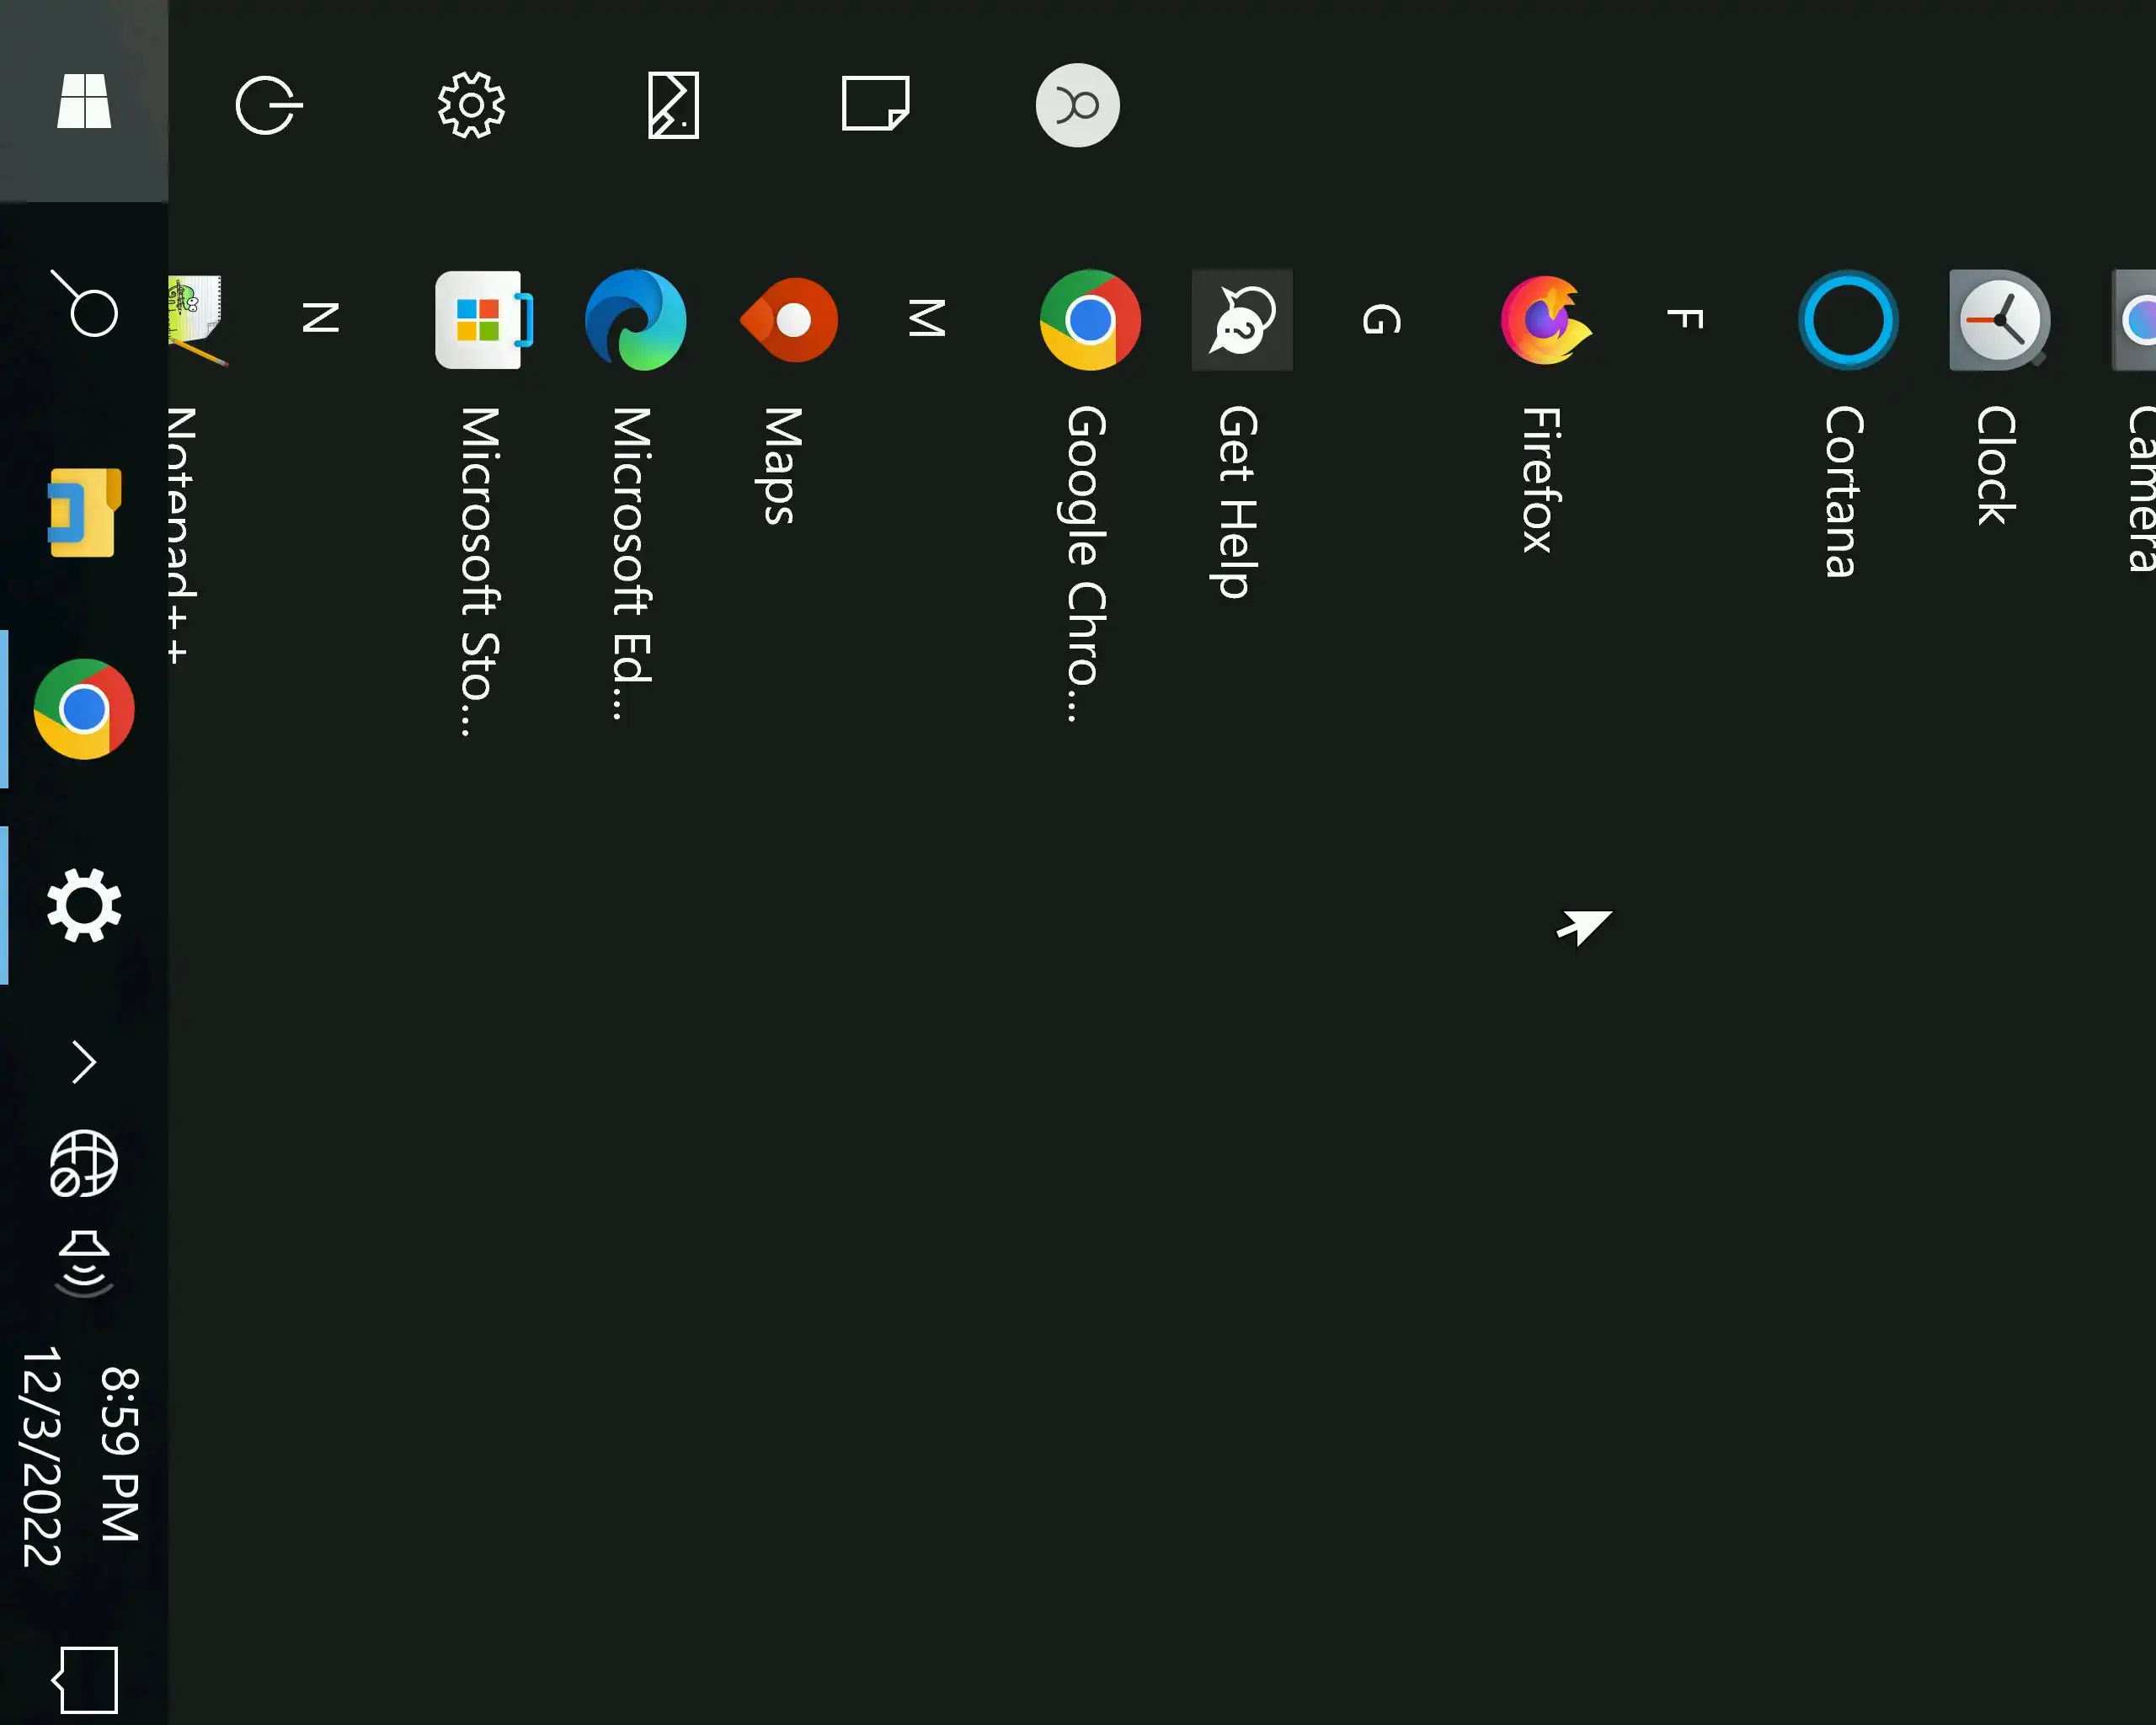Jump to letter M section header
The height and width of the screenshot is (1725, 2156).
pos(926,319)
